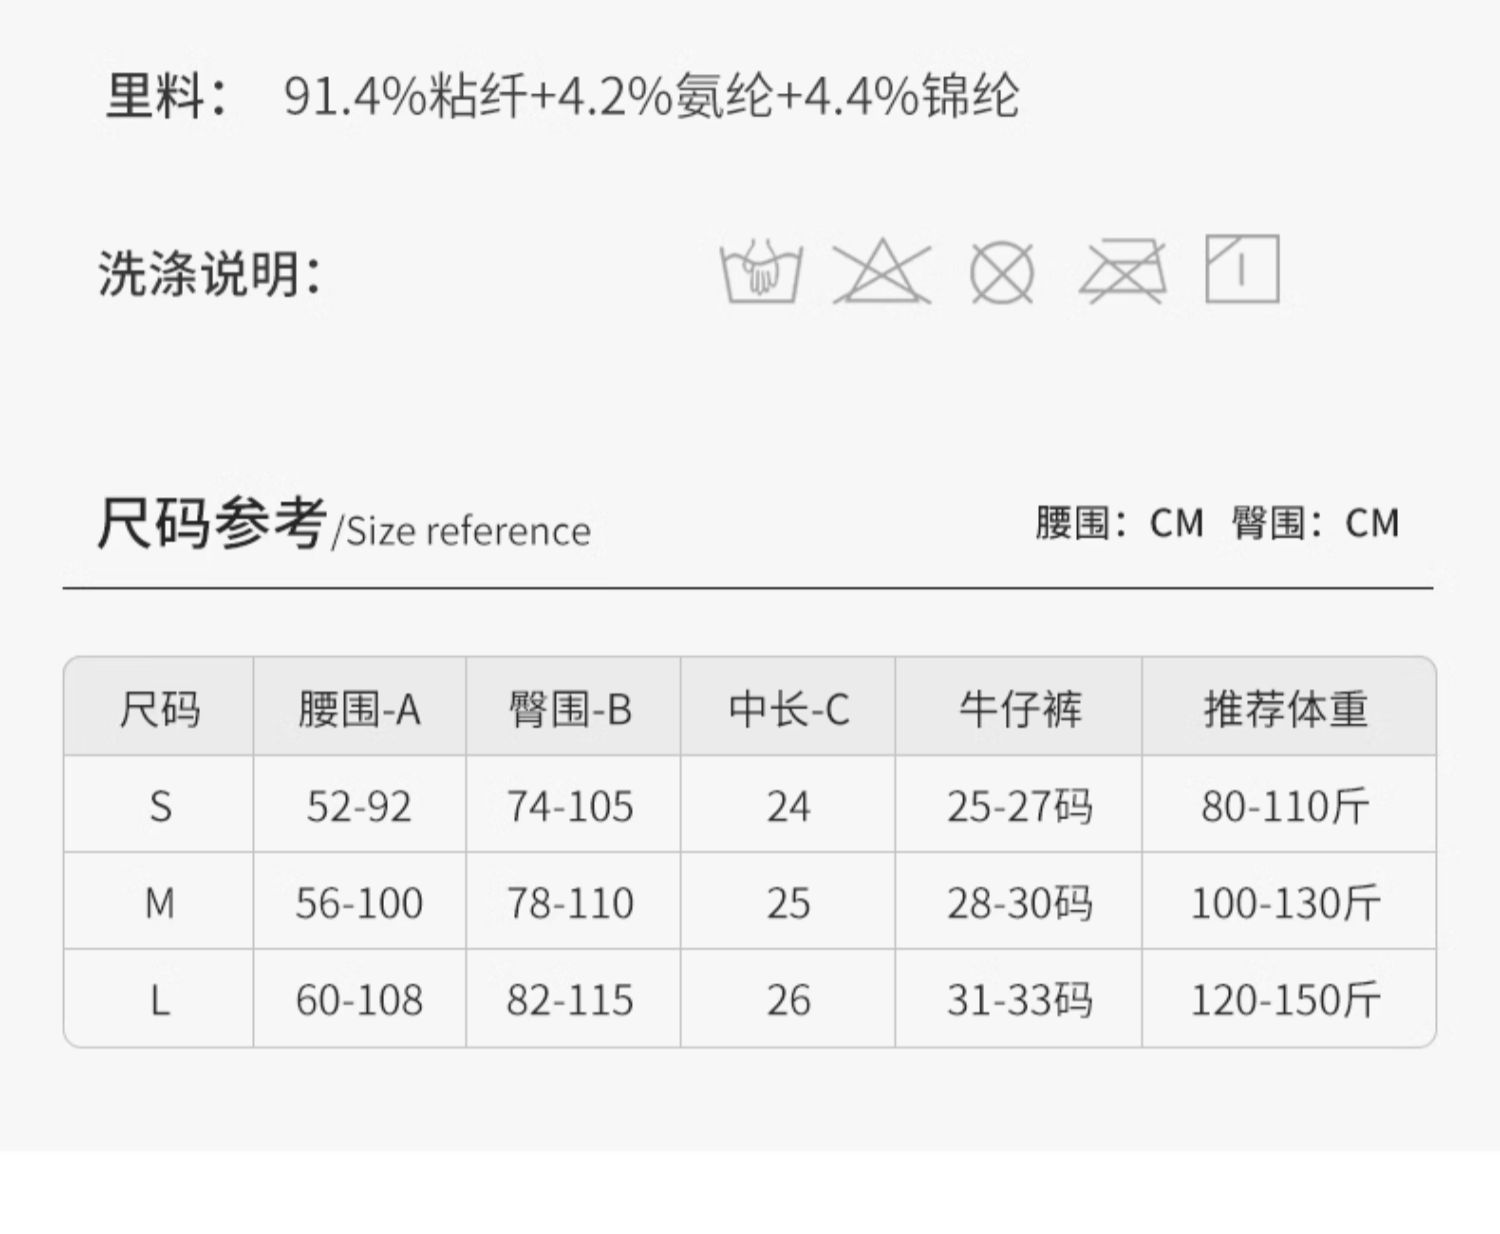Image resolution: width=1500 pixels, height=1234 pixels.
Task: Click the 腰围-A column header
Action: click(359, 709)
